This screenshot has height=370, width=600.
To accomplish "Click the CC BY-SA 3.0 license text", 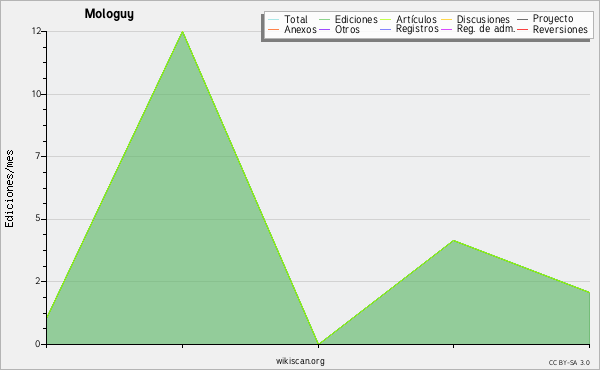I will tap(569, 362).
